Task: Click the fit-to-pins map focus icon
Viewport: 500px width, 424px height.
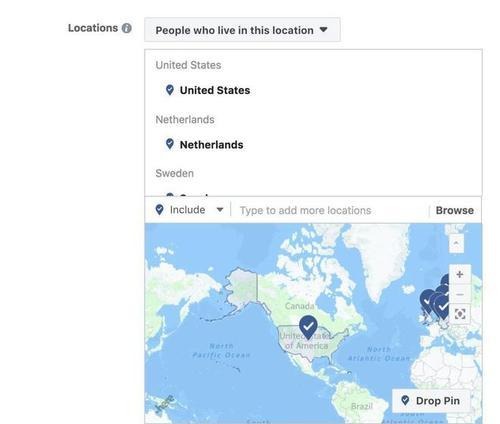Action: click(460, 314)
